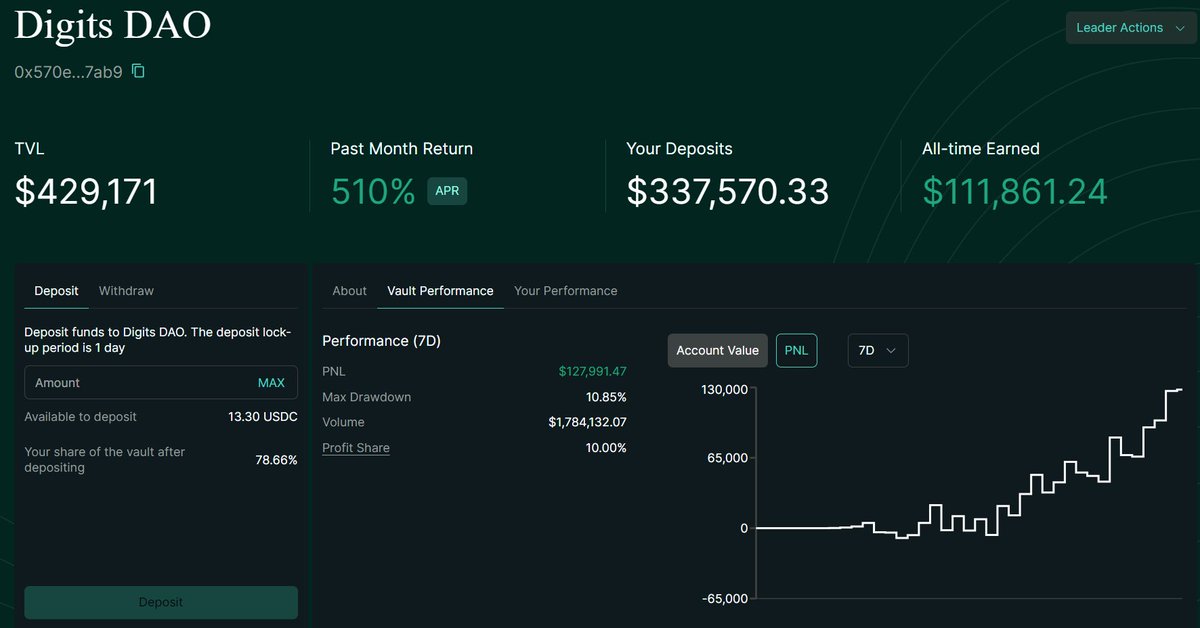Open the Leader Actions dropdown
Image resolution: width=1200 pixels, height=628 pixels.
(x=1130, y=28)
